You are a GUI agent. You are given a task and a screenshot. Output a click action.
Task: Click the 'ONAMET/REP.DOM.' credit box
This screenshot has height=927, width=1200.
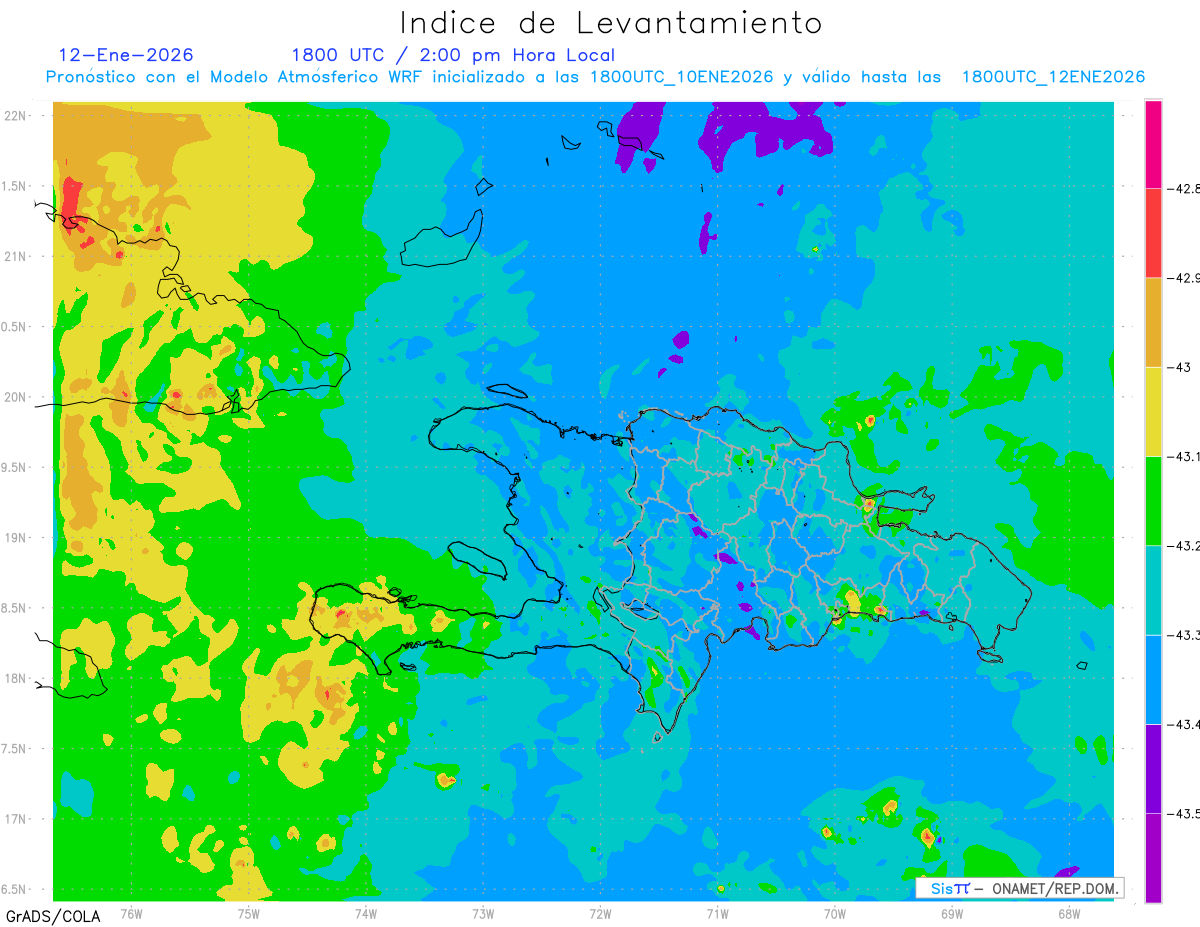pos(1019,888)
